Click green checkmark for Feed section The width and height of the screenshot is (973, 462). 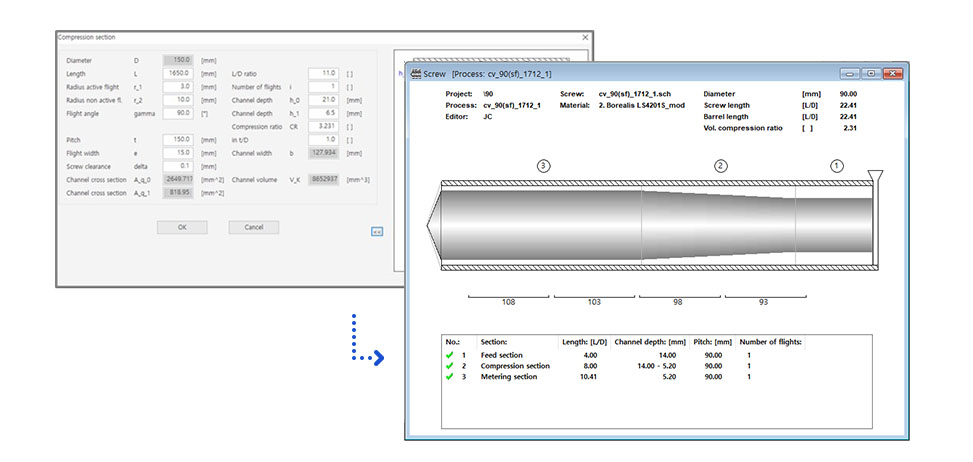coord(450,355)
